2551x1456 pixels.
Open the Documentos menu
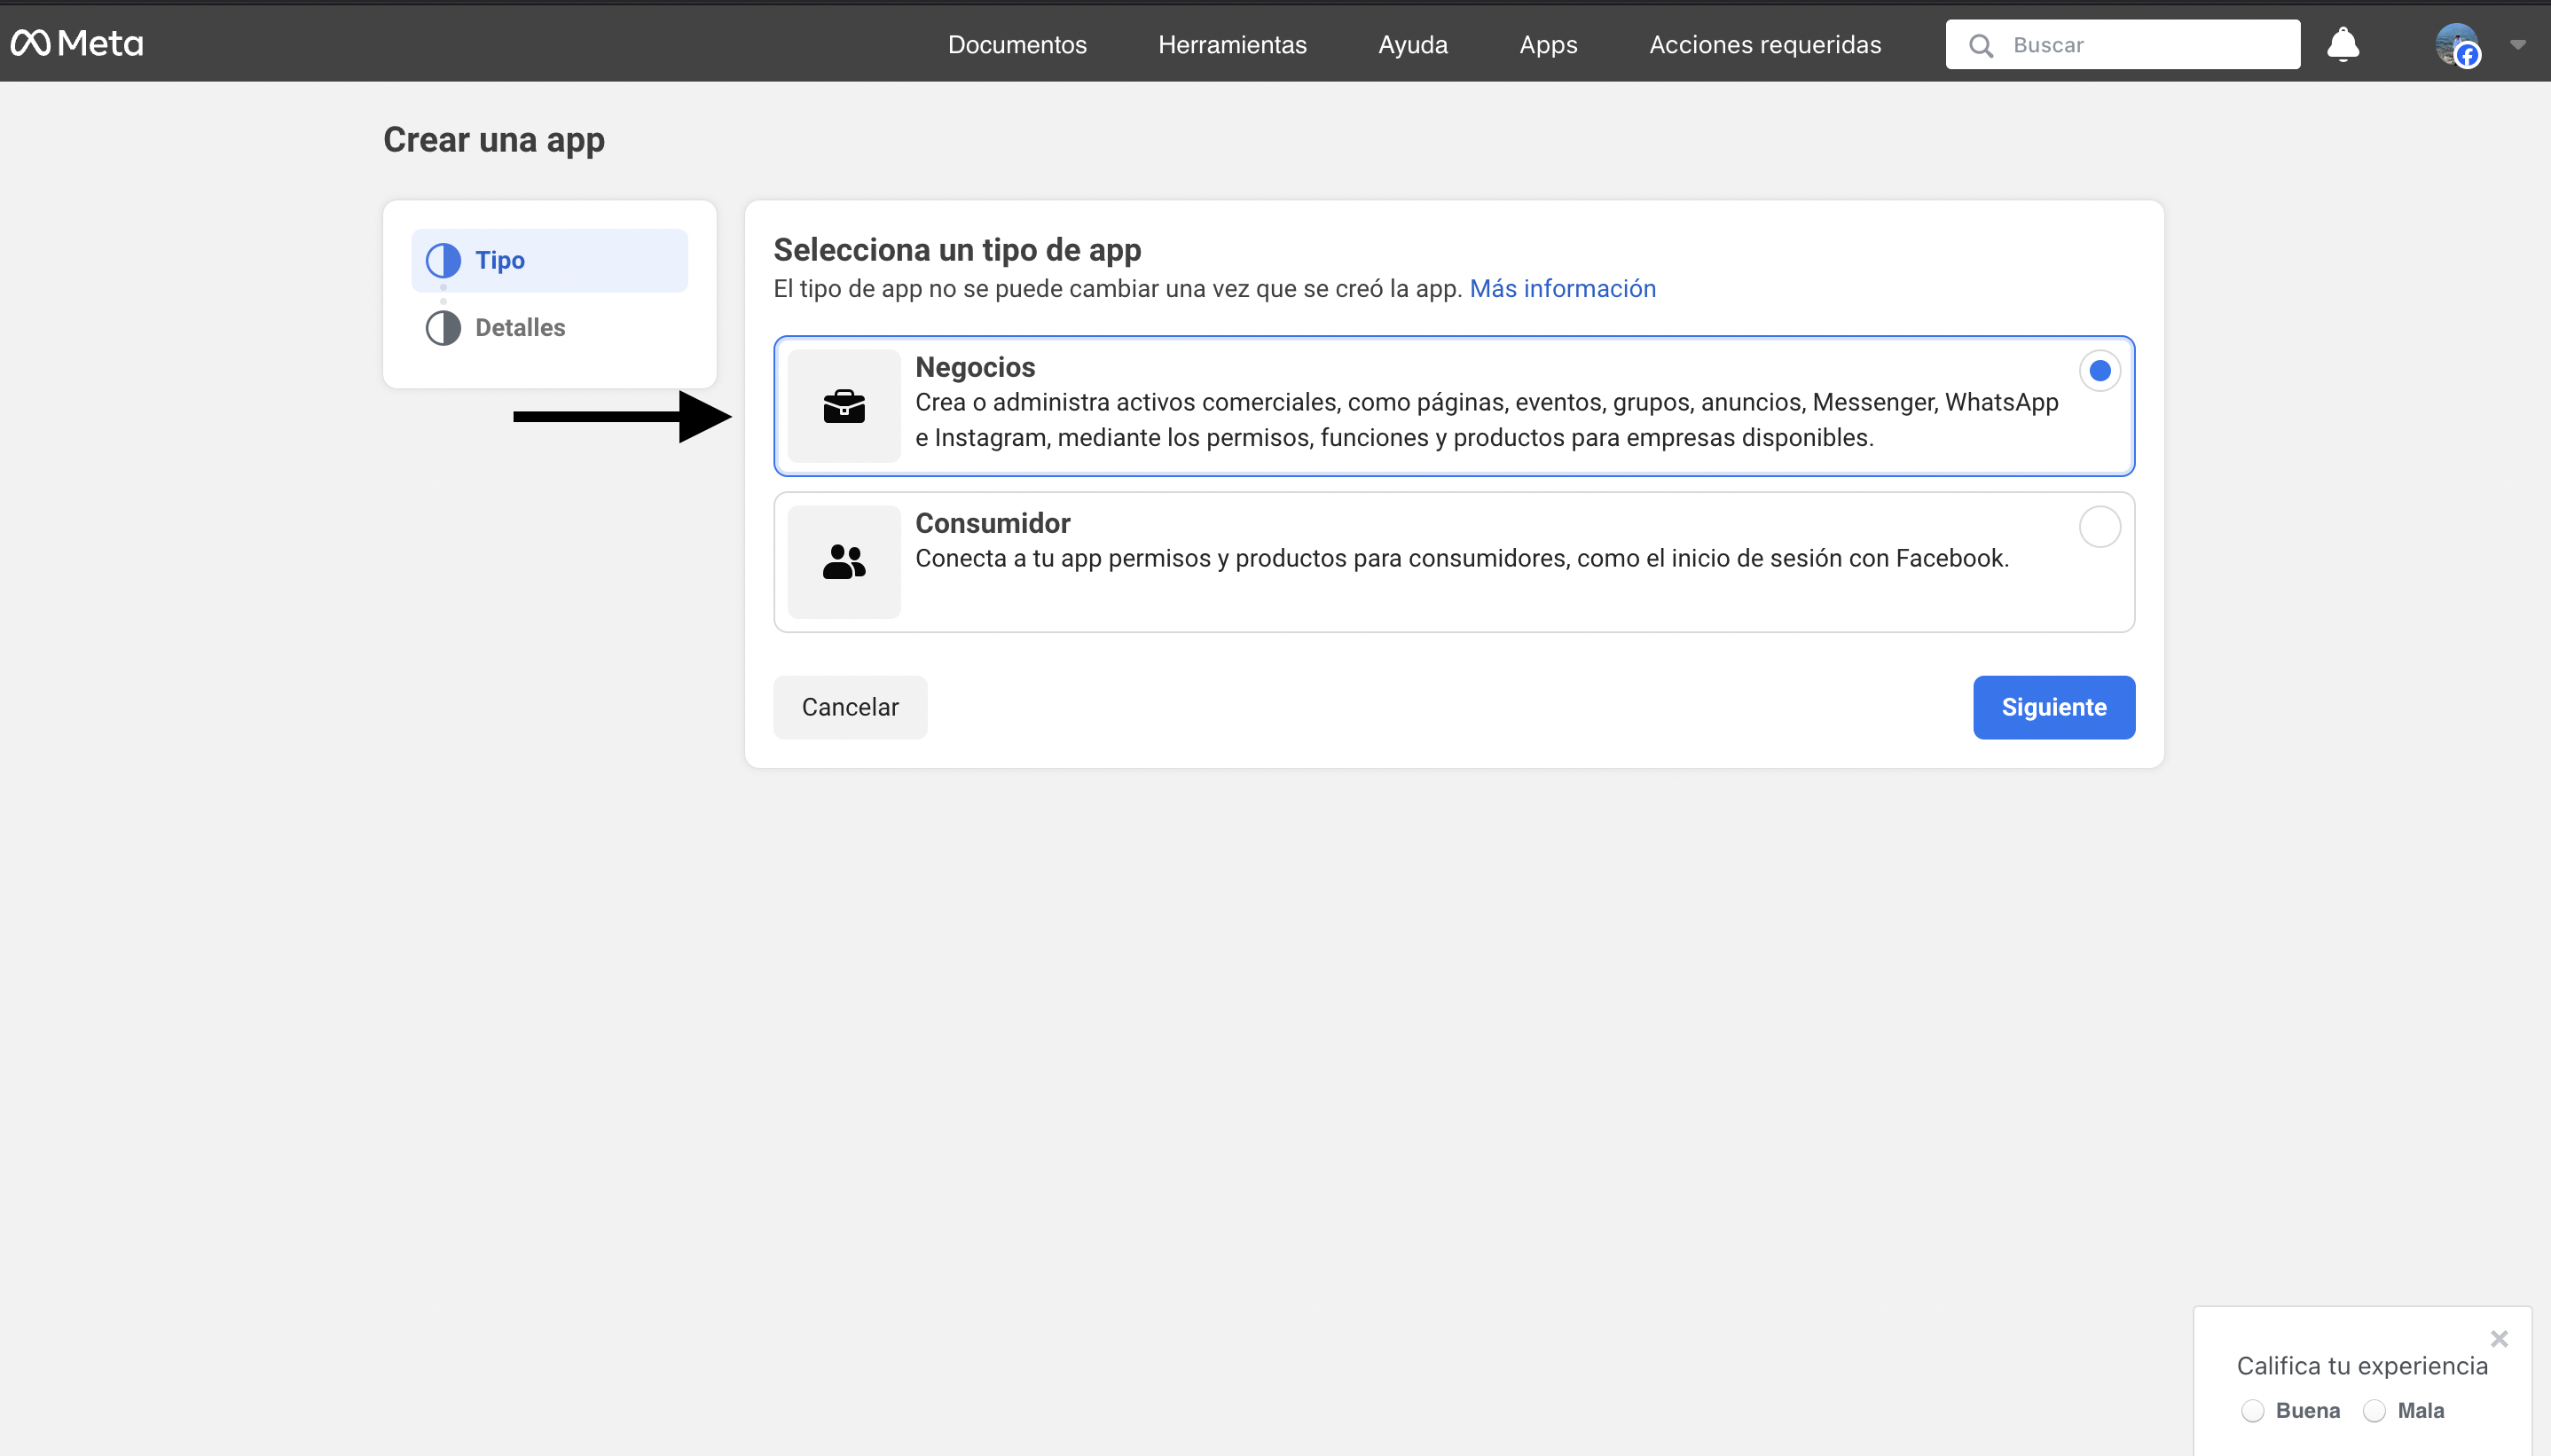click(x=1017, y=45)
